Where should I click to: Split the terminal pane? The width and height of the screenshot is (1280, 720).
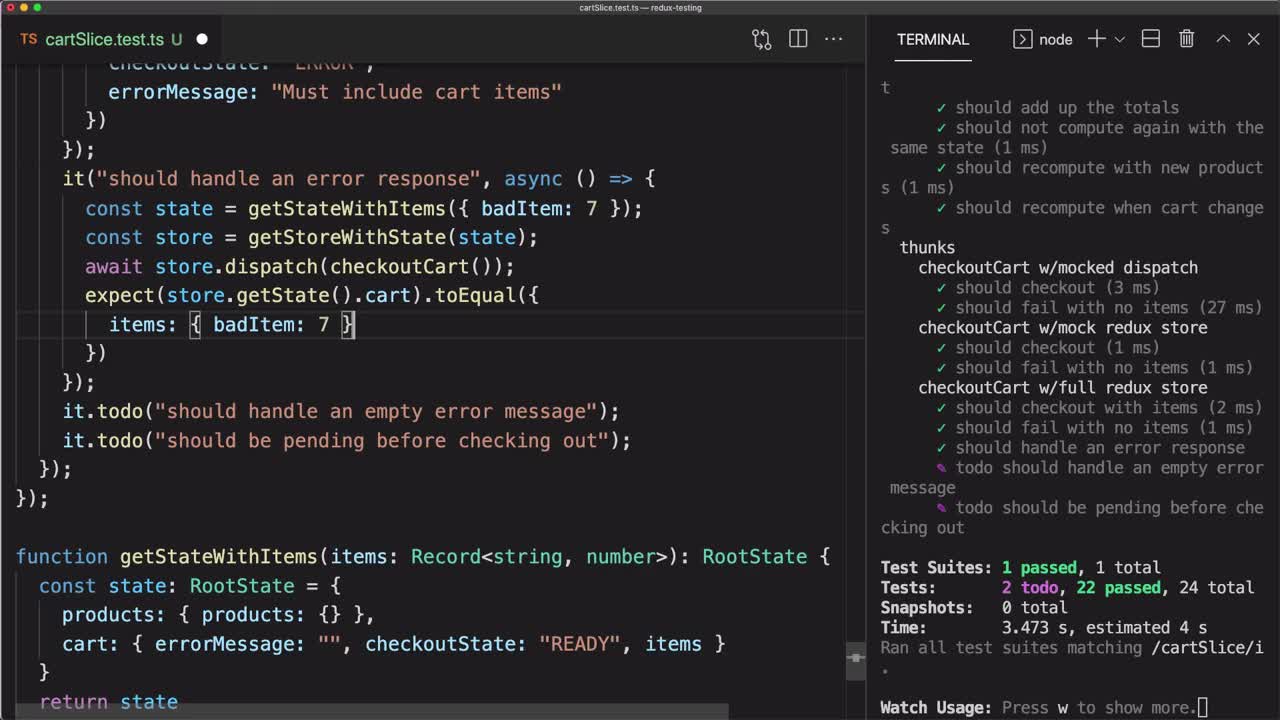click(x=1151, y=39)
